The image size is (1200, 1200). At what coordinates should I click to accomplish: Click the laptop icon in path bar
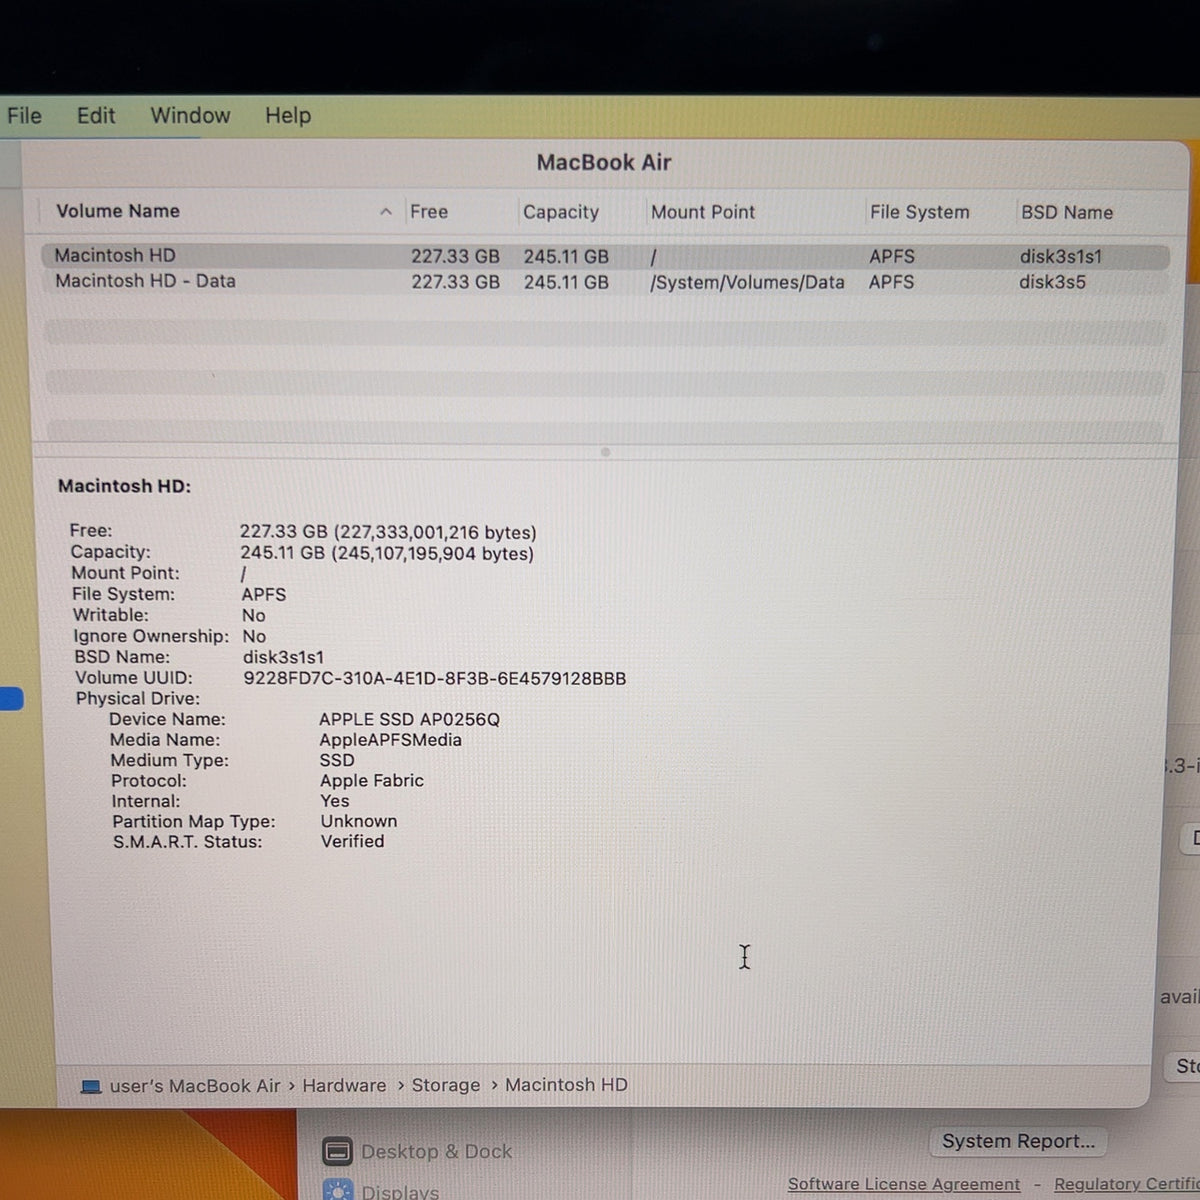click(x=91, y=1086)
